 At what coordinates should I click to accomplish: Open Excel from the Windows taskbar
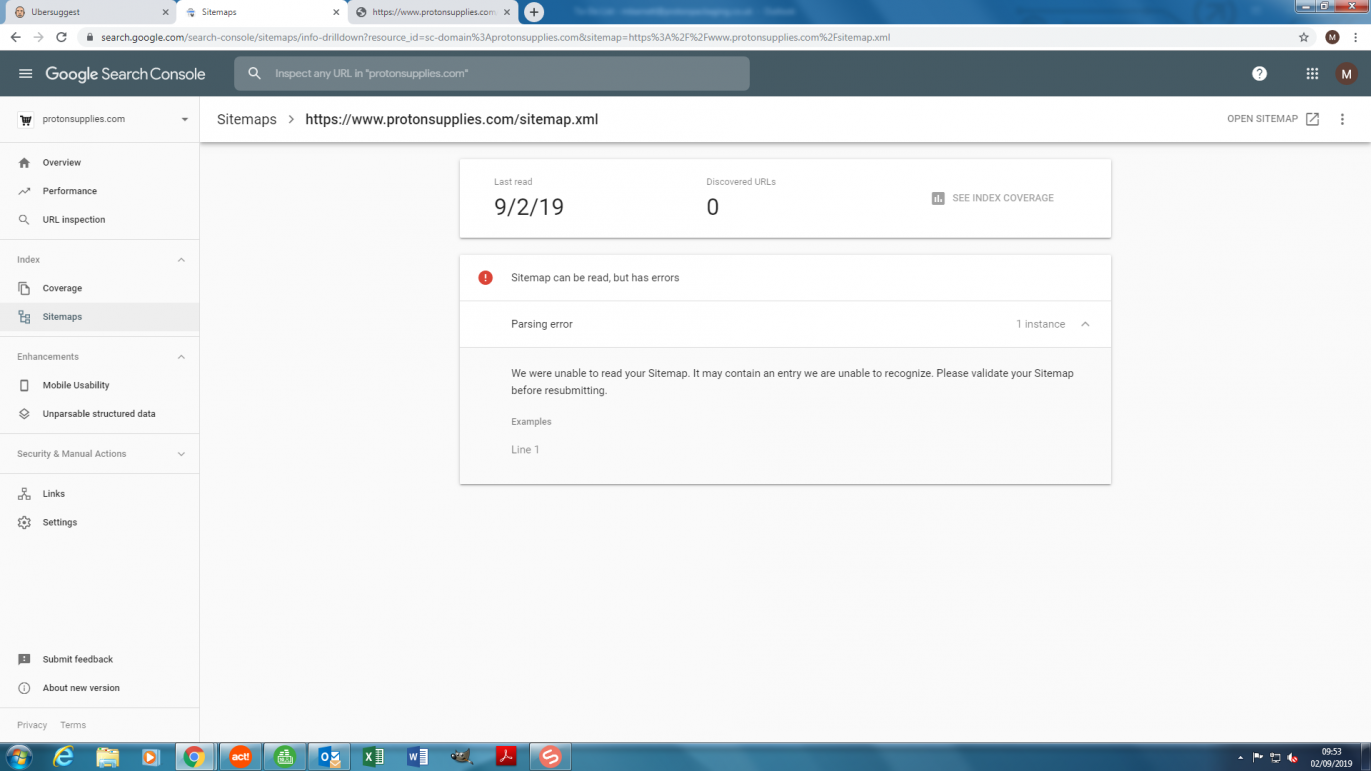tap(373, 757)
